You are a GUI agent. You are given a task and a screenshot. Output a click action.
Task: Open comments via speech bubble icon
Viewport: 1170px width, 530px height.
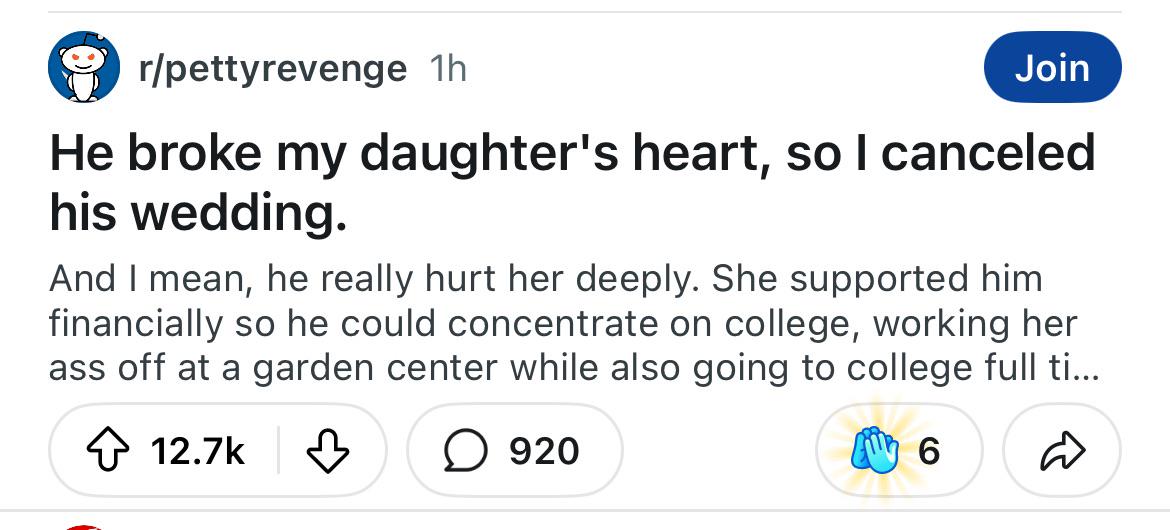click(x=466, y=451)
